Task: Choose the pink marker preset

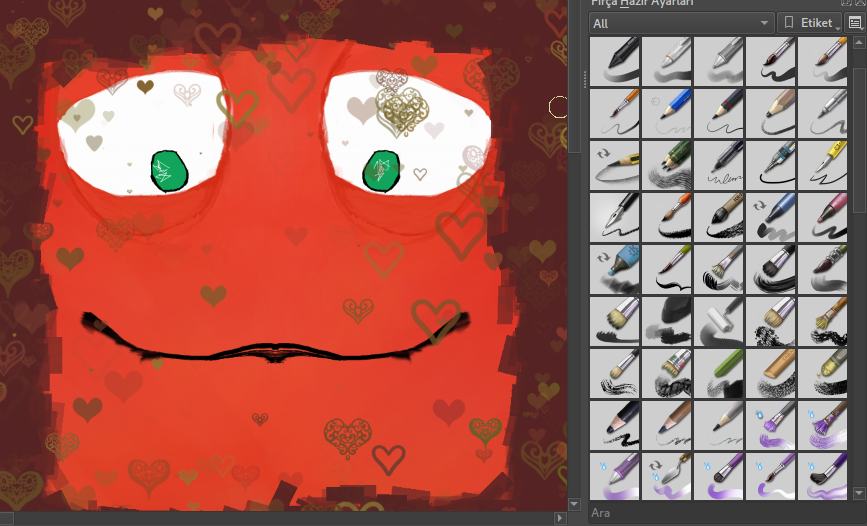Action: (x=822, y=217)
